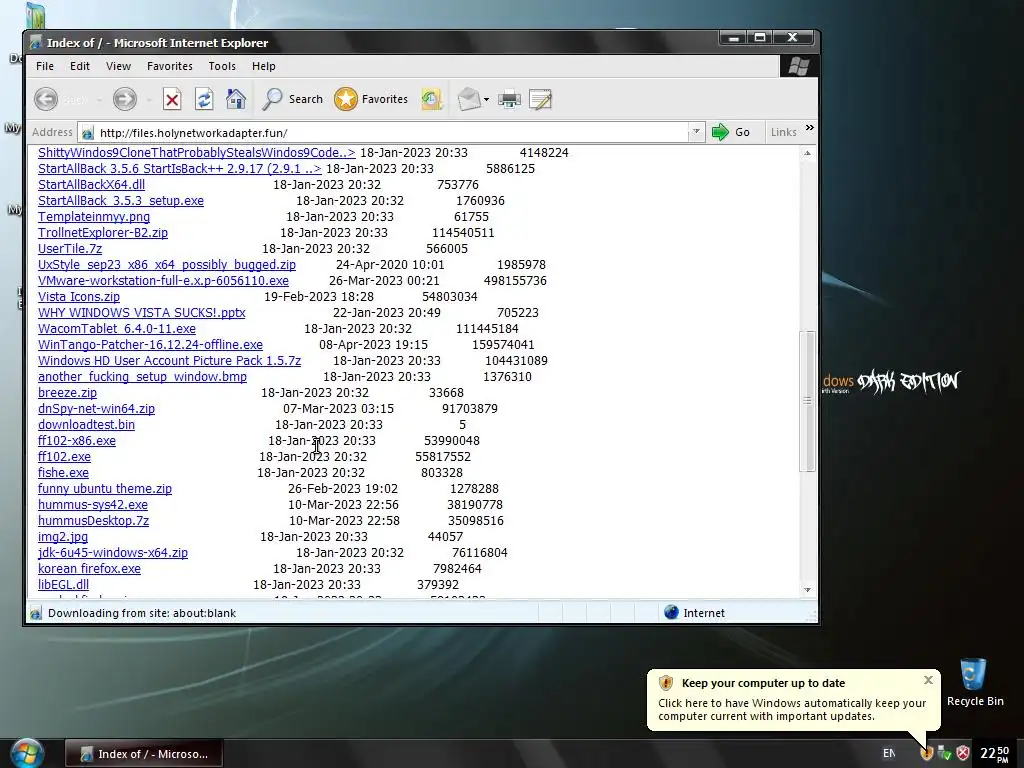
Task: Click the security shield tray icon
Action: [926, 754]
